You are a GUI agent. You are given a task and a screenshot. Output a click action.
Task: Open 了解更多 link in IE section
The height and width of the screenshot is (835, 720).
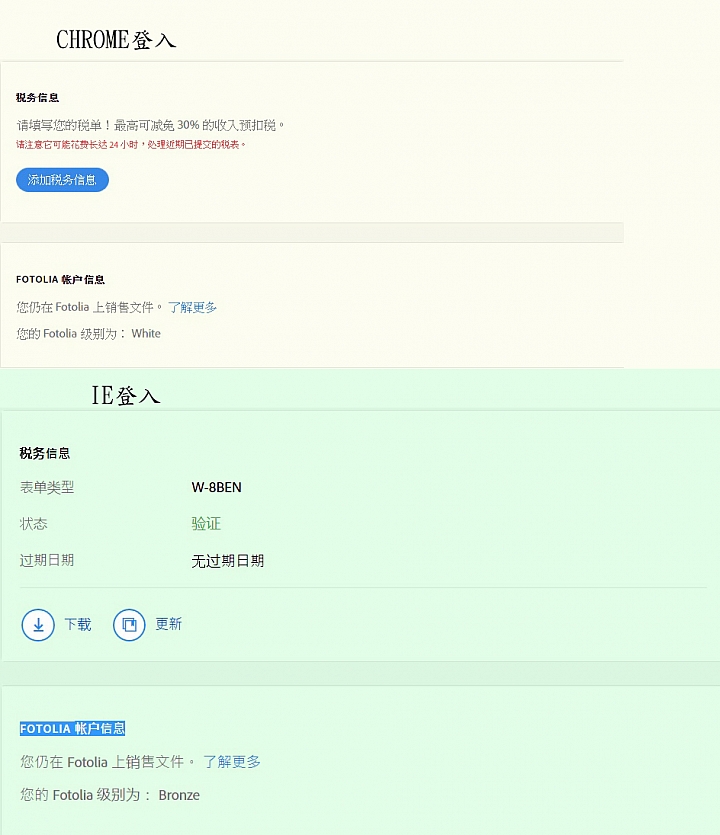[x=232, y=762]
